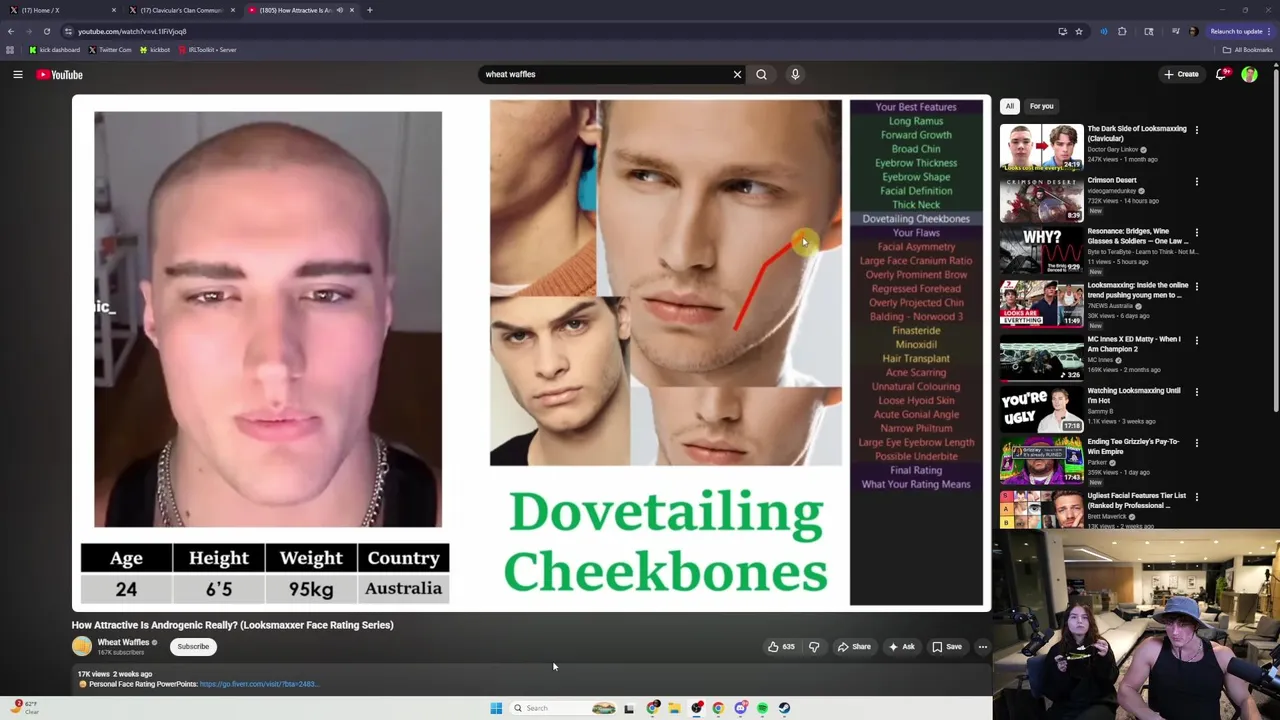
Task: Clear the search box with X
Action: pyautogui.click(x=737, y=74)
